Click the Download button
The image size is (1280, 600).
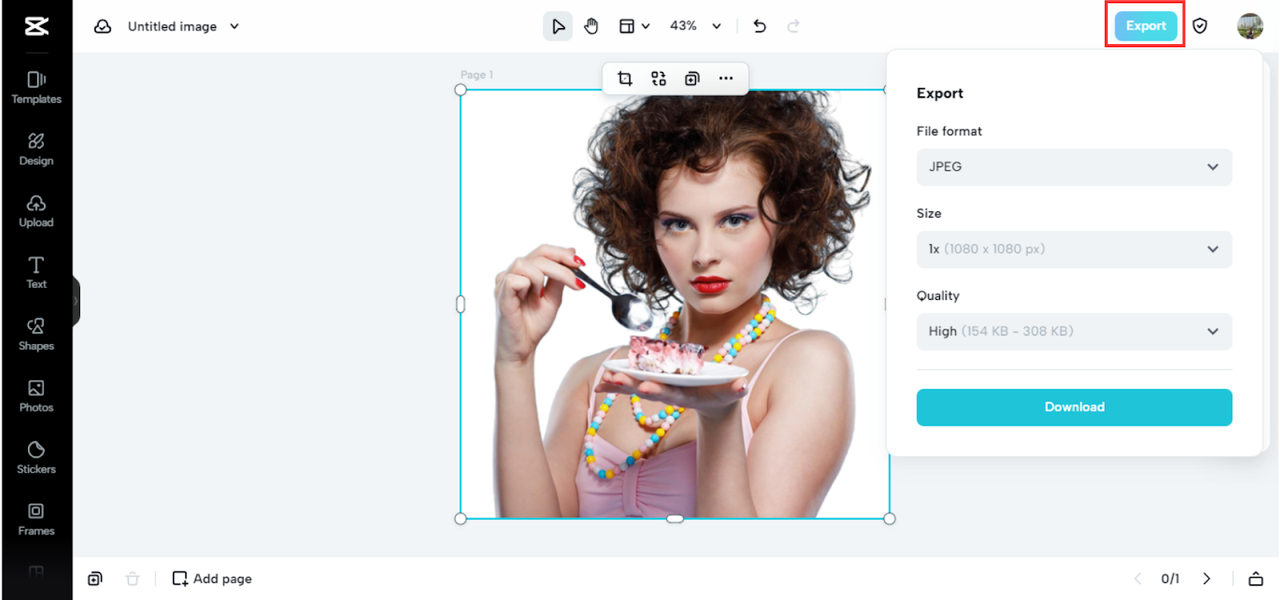click(x=1074, y=407)
